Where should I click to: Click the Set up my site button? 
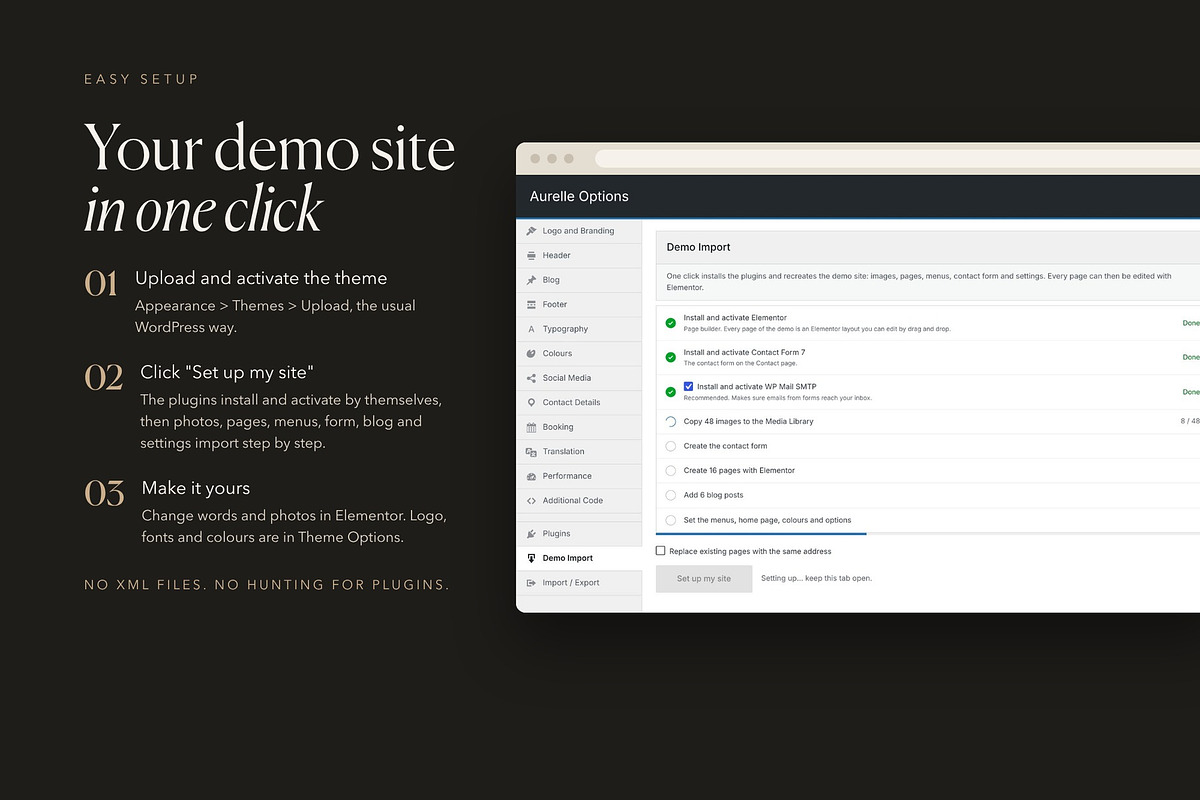[704, 579]
